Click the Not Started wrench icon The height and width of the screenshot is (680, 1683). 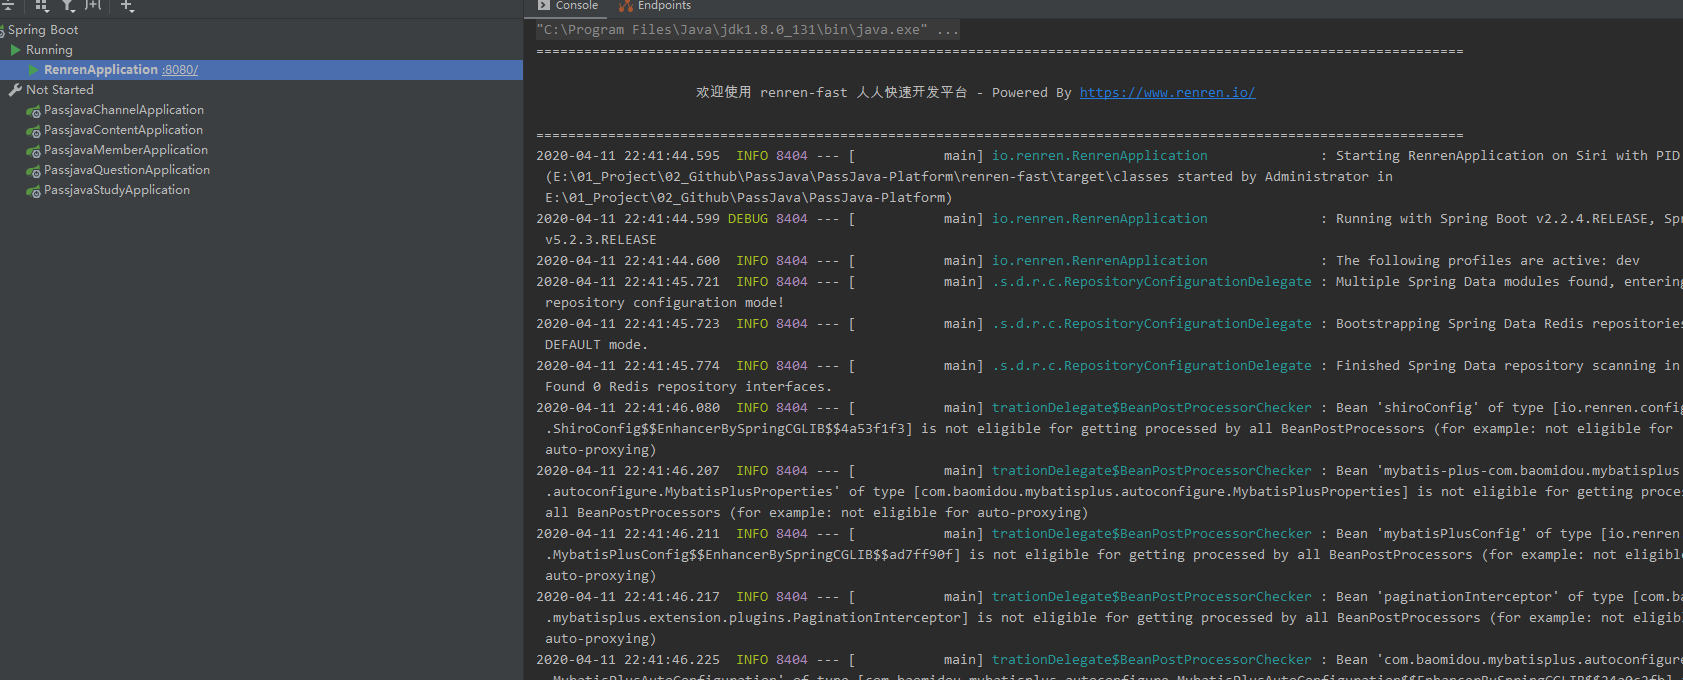click(x=15, y=90)
